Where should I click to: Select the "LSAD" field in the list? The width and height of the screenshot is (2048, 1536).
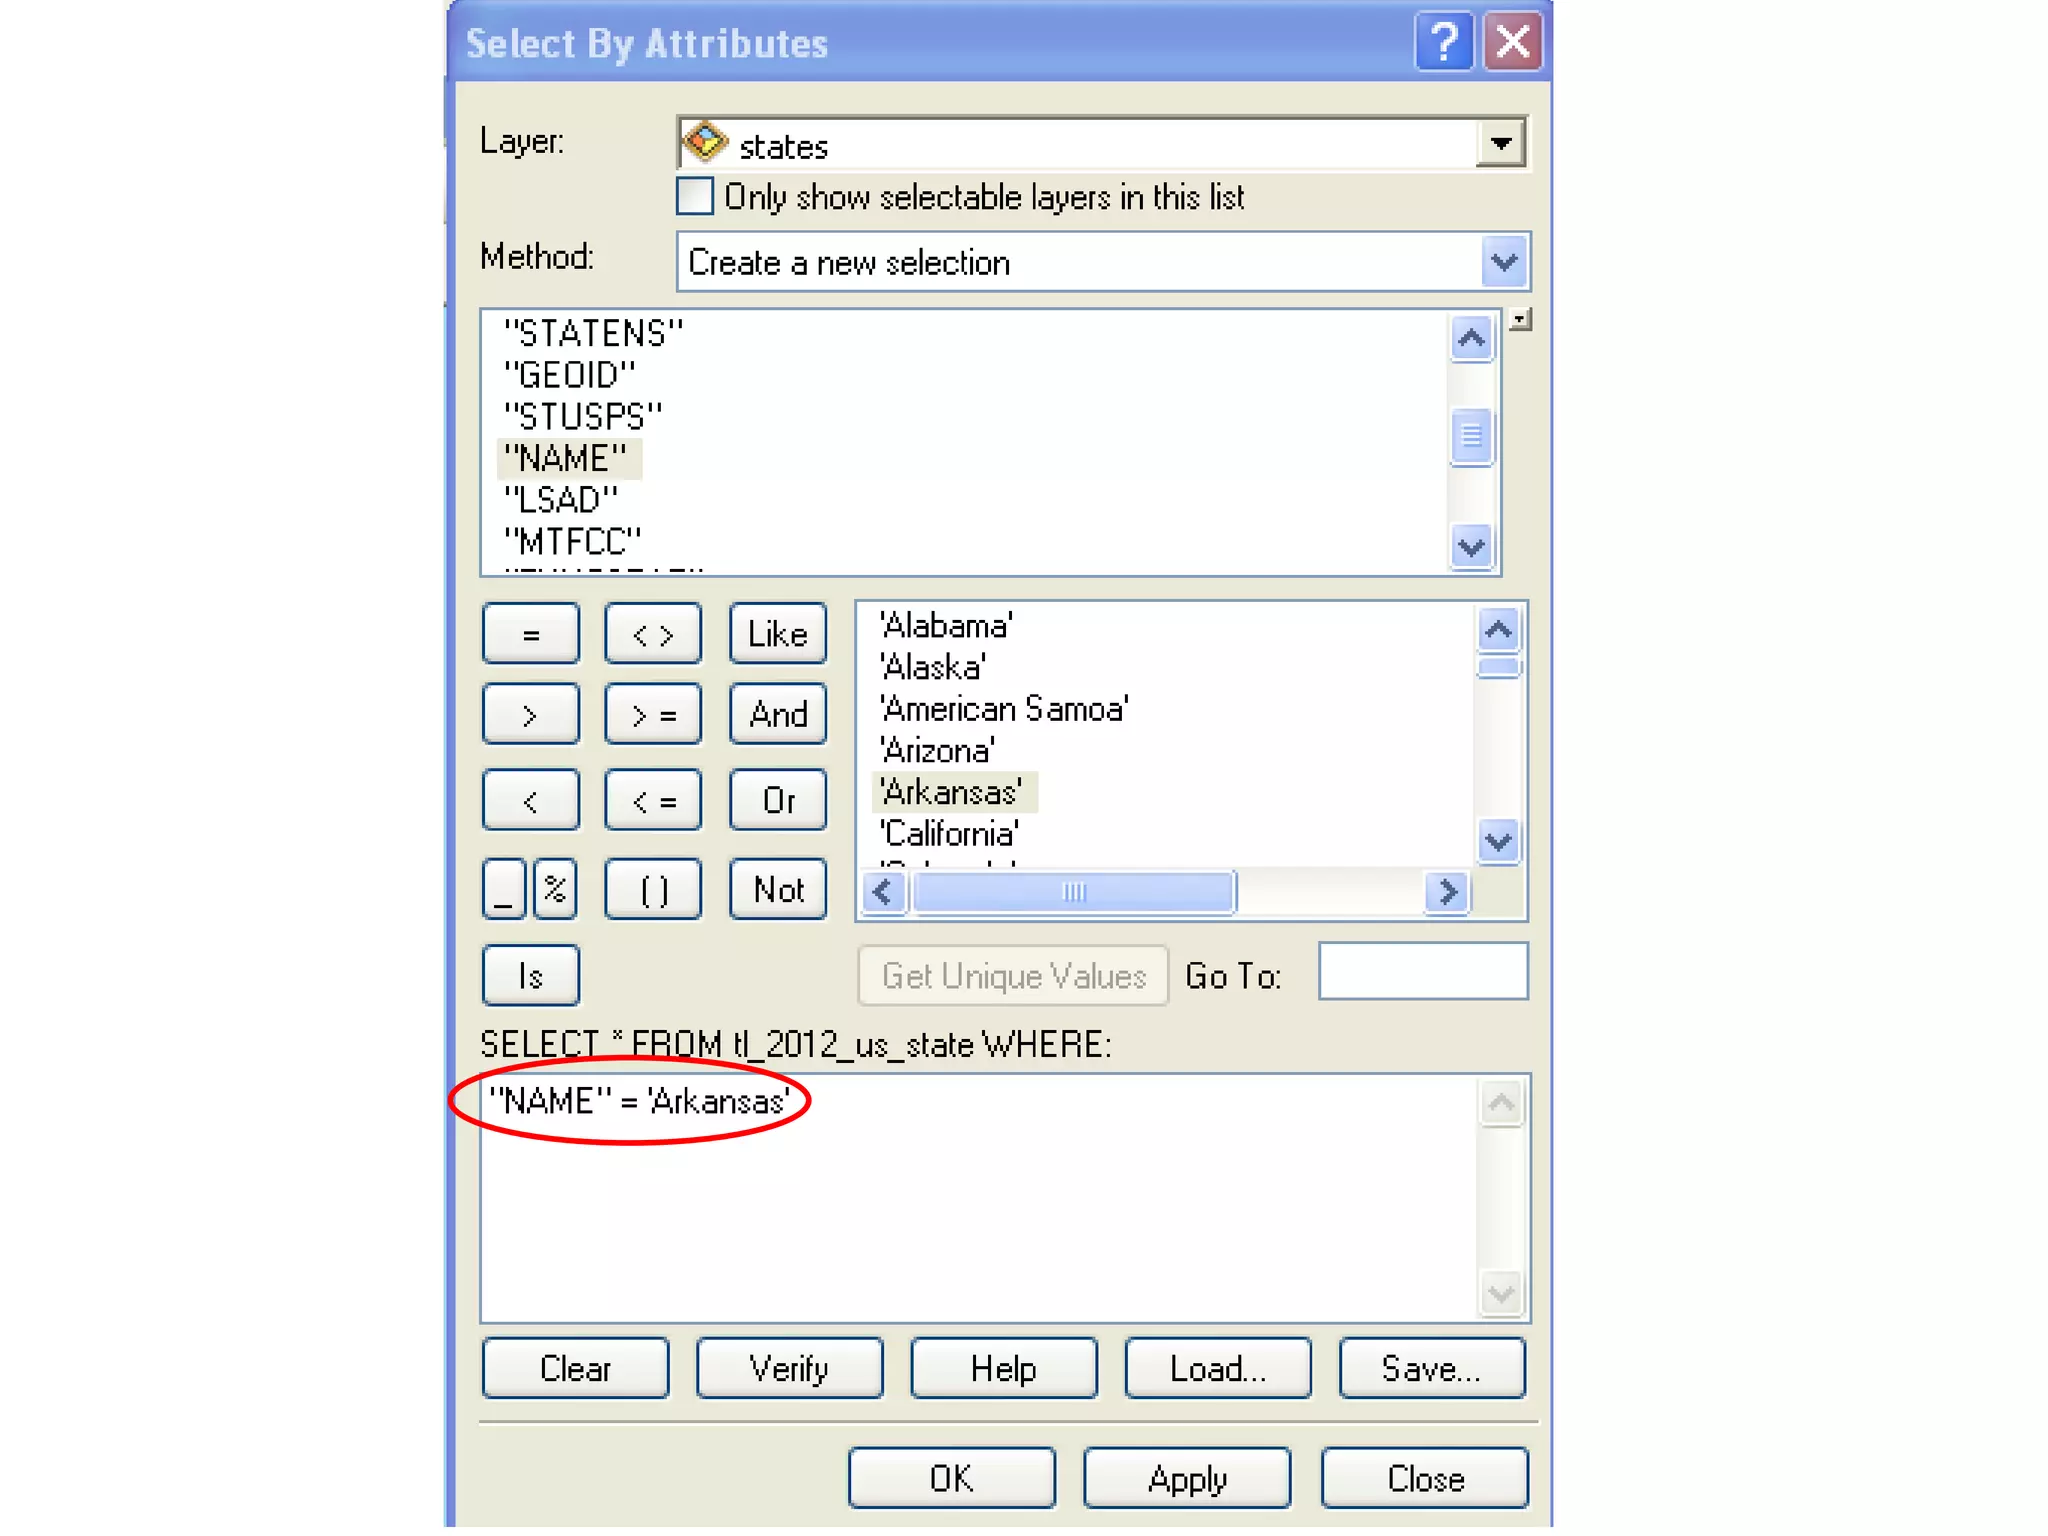coord(560,499)
